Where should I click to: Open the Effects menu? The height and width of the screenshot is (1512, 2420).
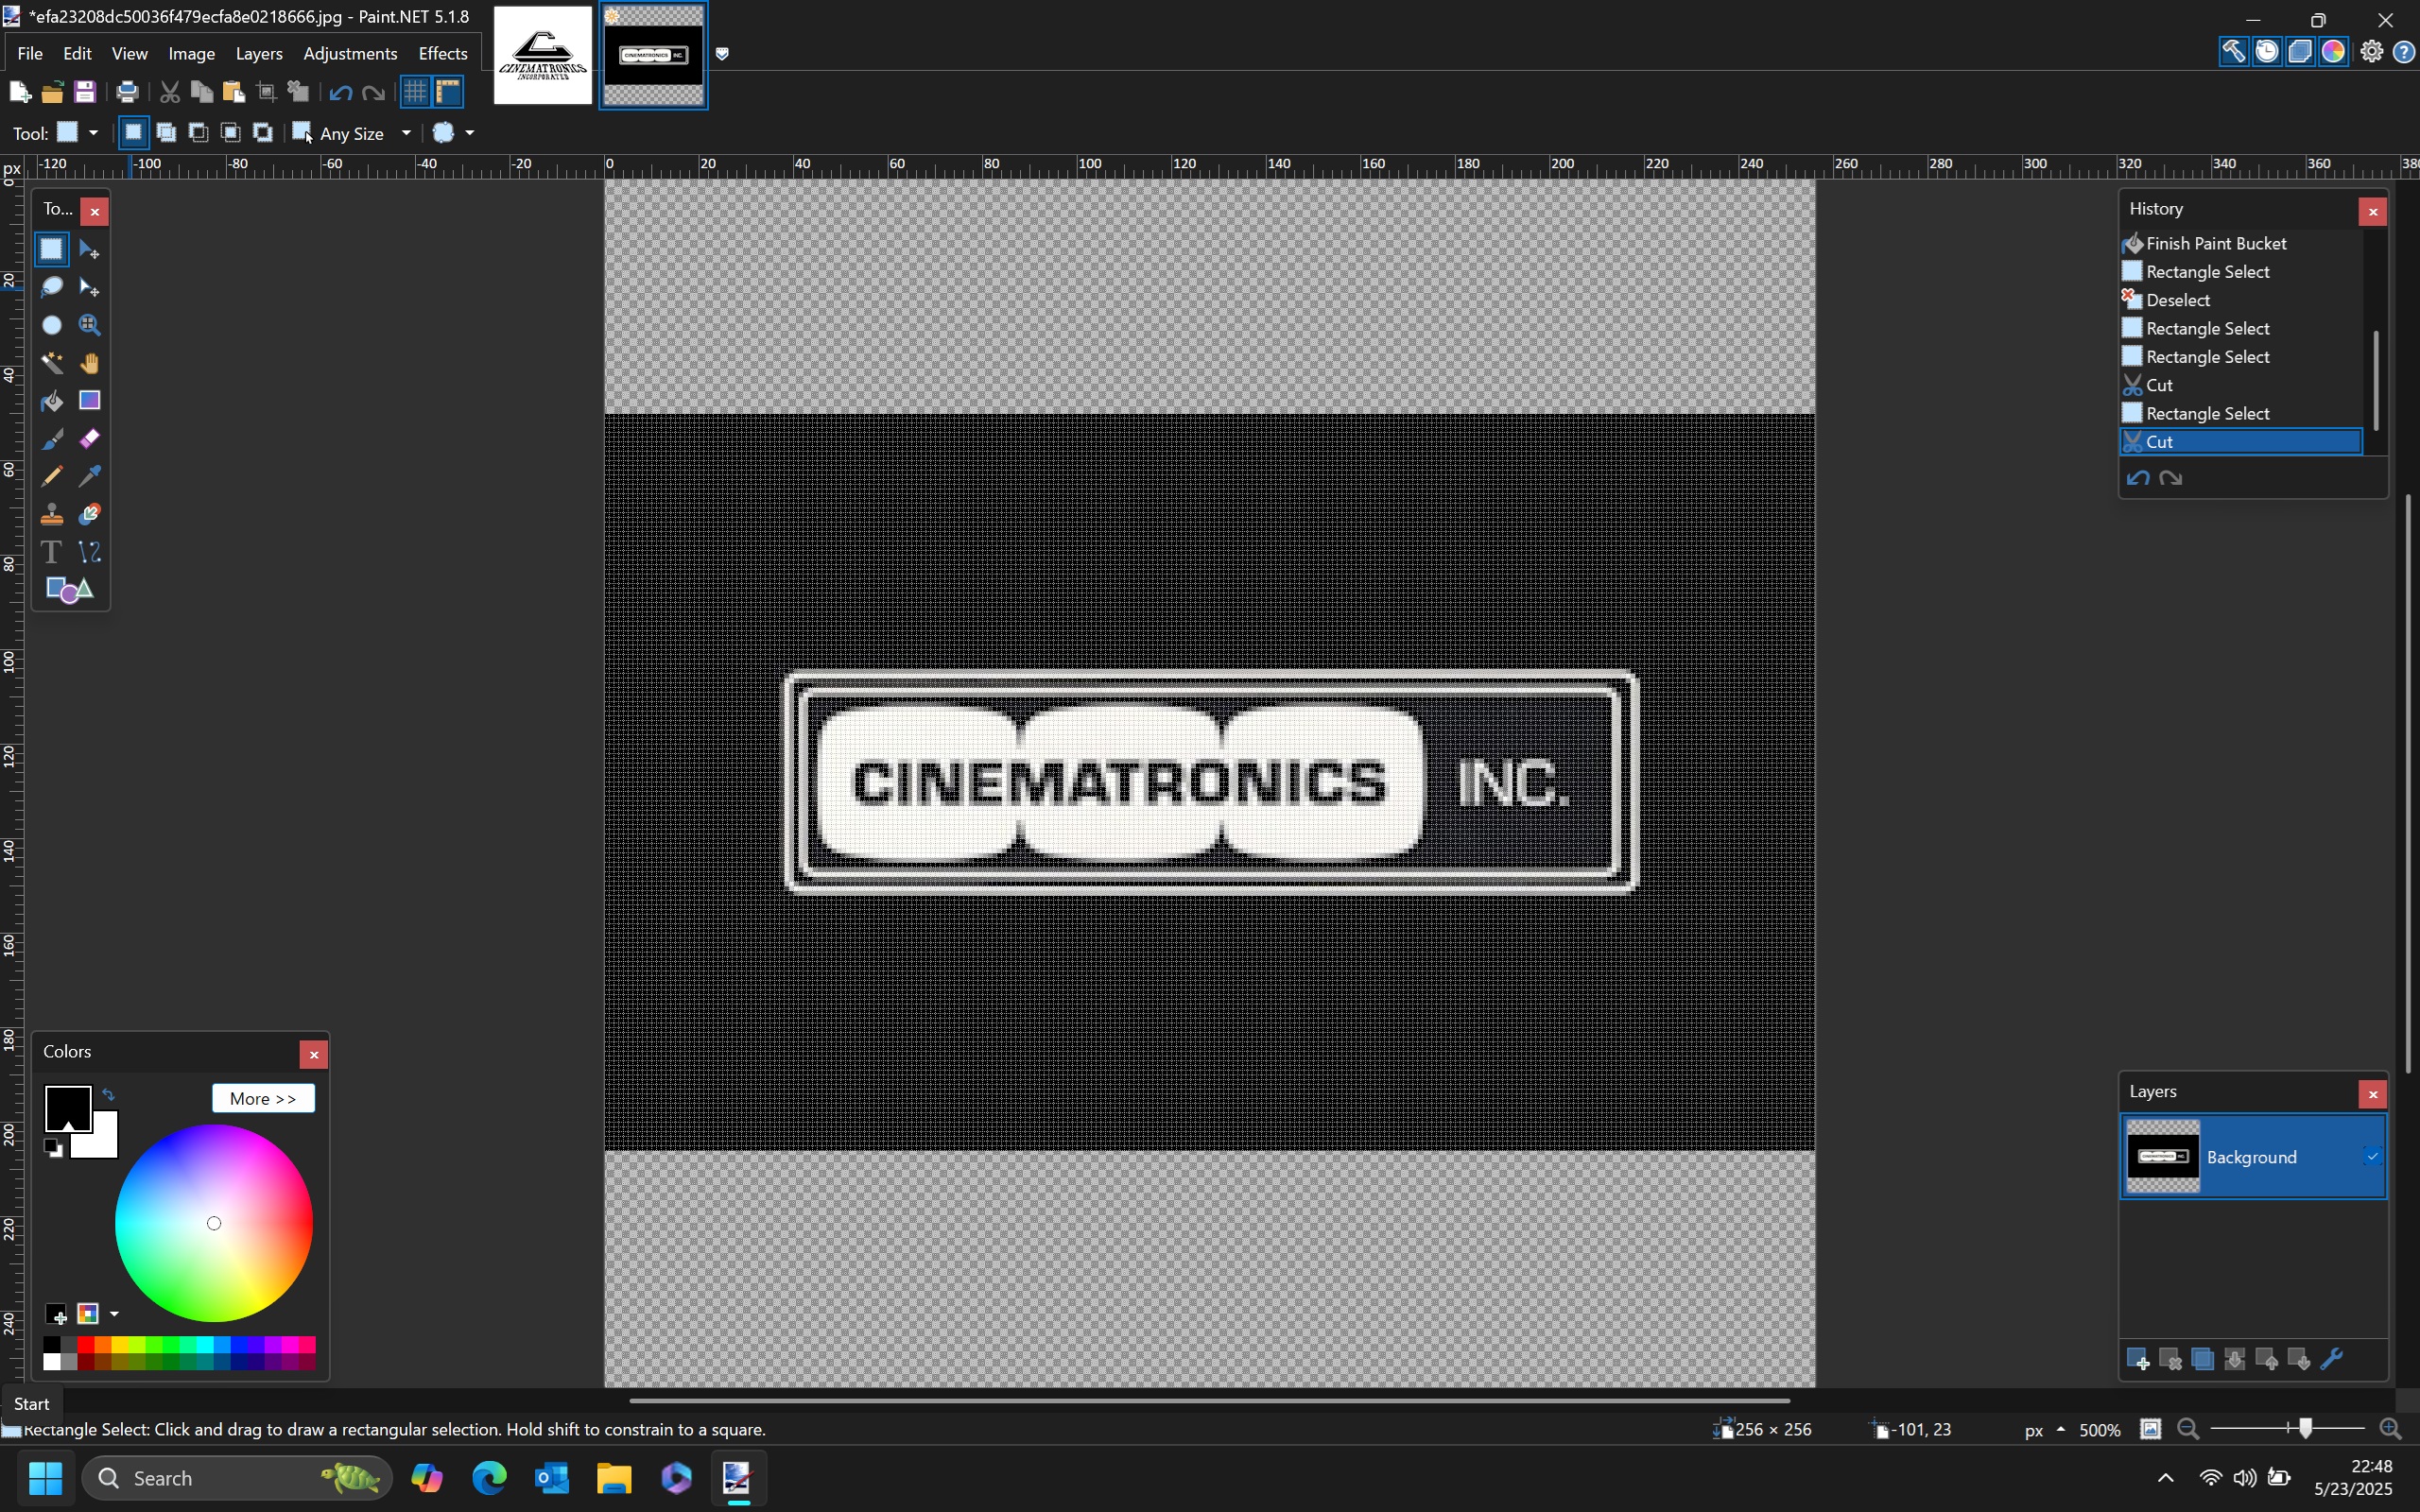[442, 54]
